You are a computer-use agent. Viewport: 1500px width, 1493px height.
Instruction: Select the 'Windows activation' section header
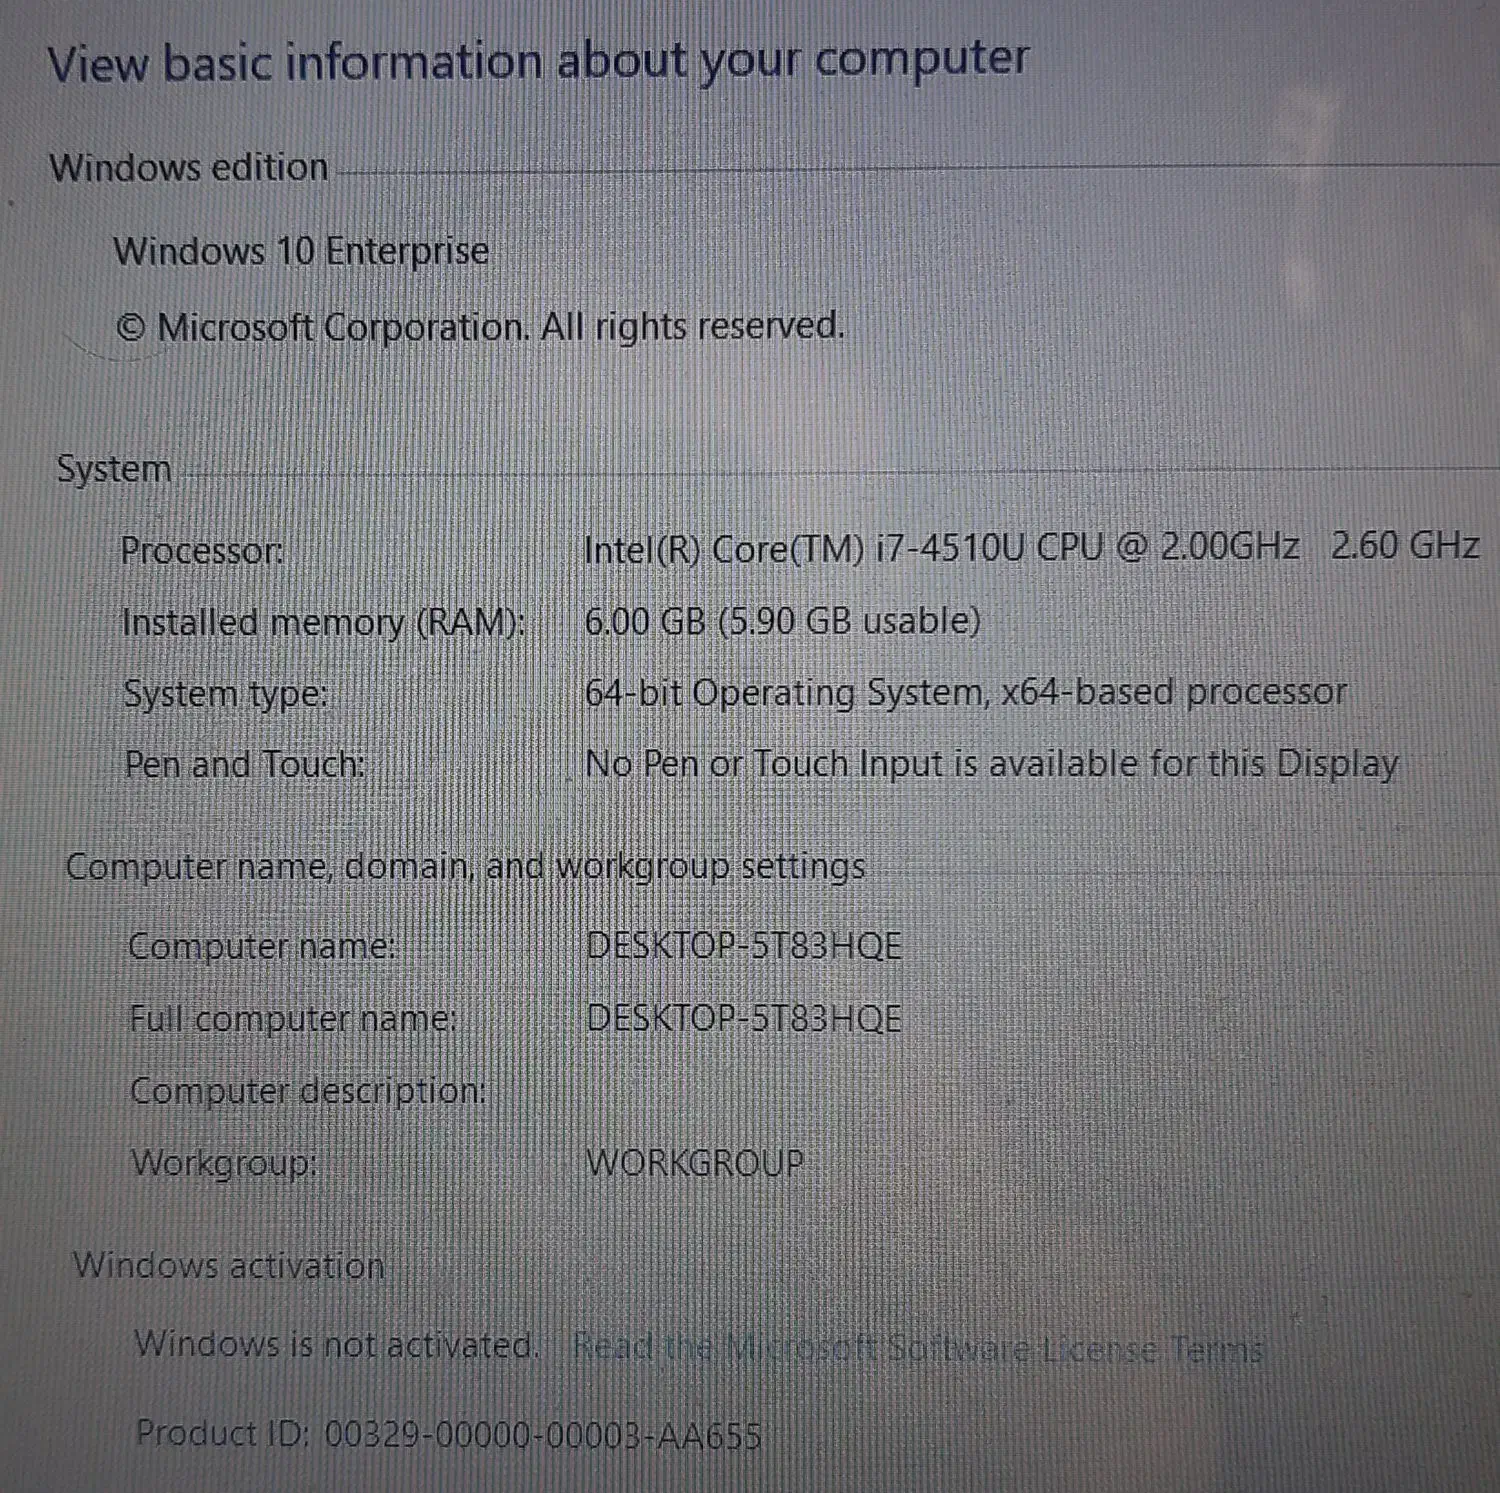(x=229, y=1266)
